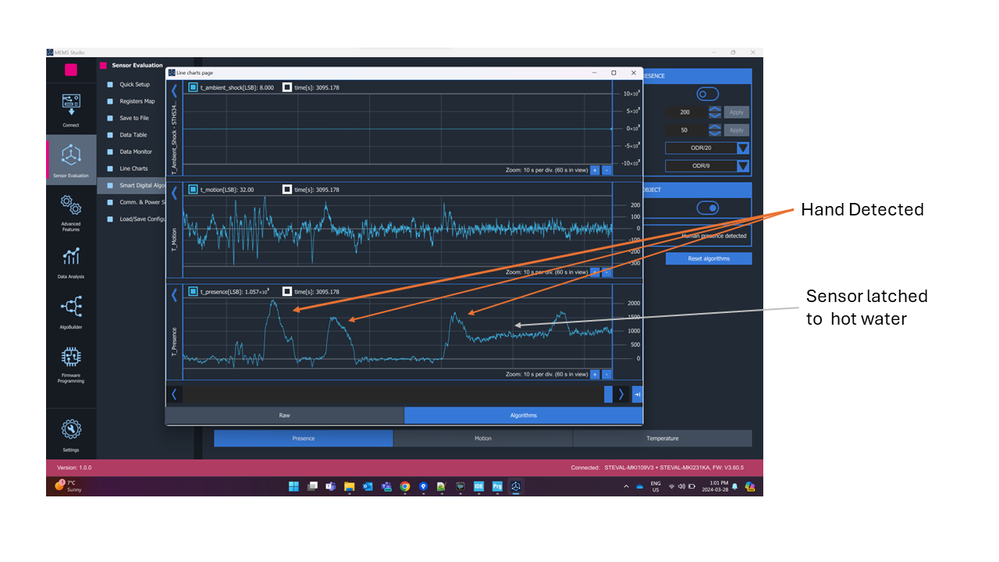Zoom in on t_presence chart with plus
Screen dimensions: 999x562
[594, 374]
